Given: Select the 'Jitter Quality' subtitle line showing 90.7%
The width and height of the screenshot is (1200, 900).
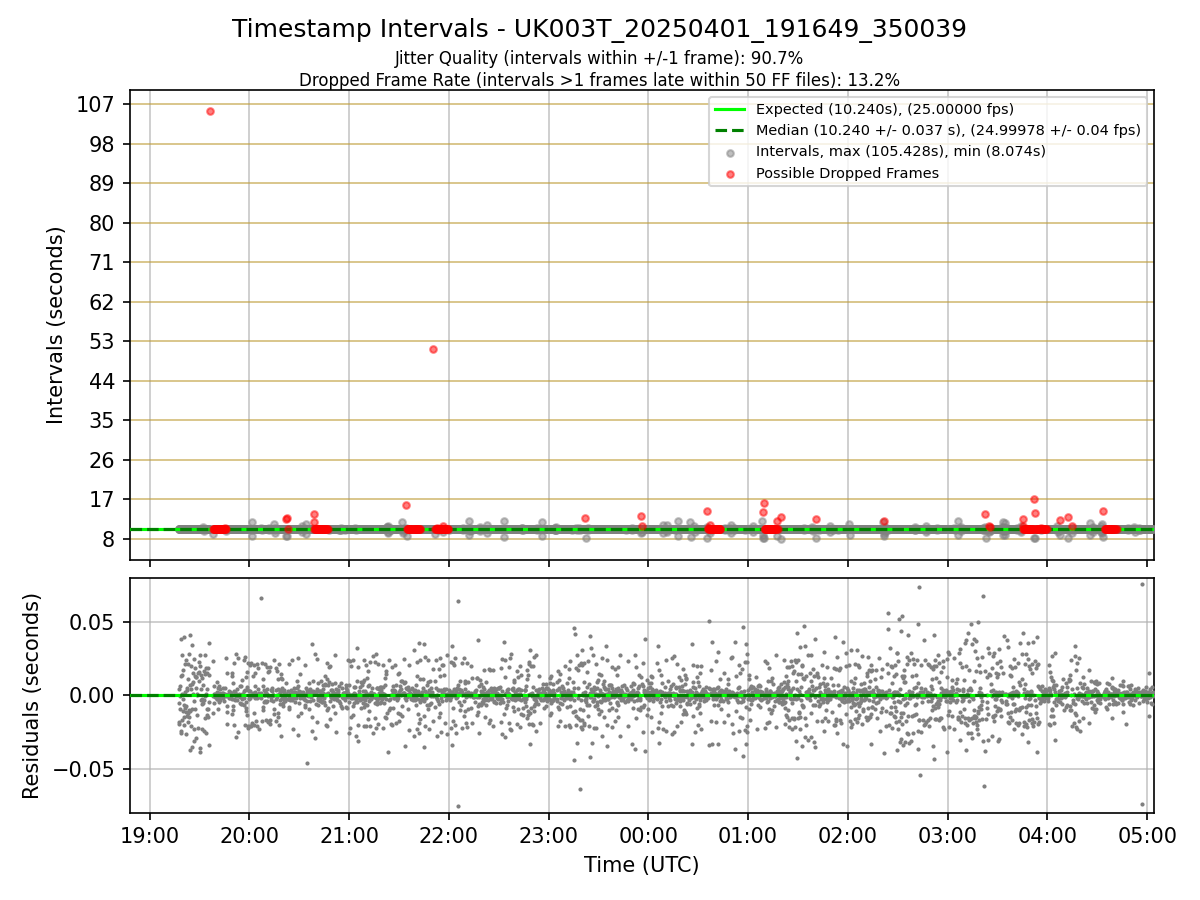Looking at the screenshot, I should (599, 59).
